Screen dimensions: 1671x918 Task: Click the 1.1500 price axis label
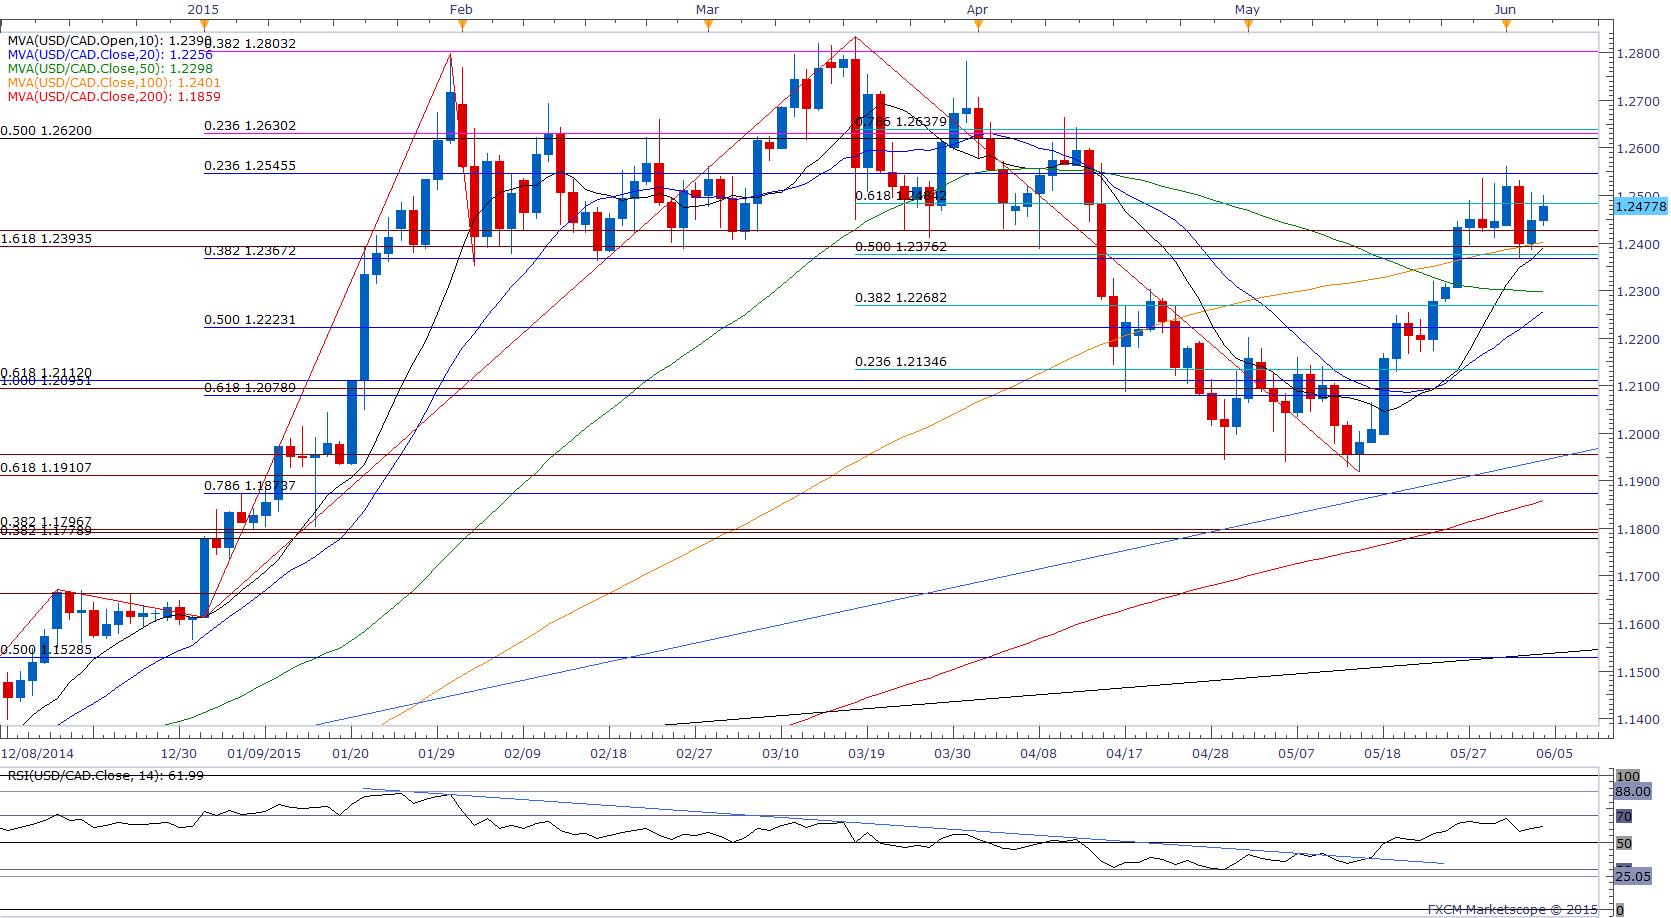pos(1640,672)
